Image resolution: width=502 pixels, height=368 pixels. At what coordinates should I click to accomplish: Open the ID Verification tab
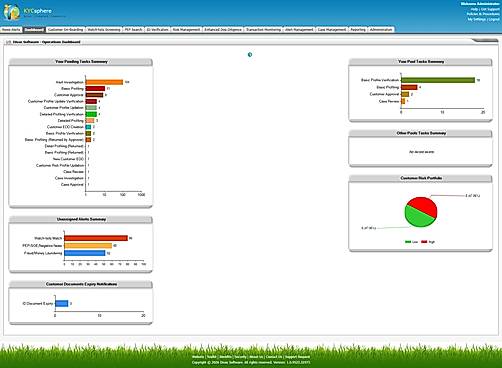(x=157, y=30)
